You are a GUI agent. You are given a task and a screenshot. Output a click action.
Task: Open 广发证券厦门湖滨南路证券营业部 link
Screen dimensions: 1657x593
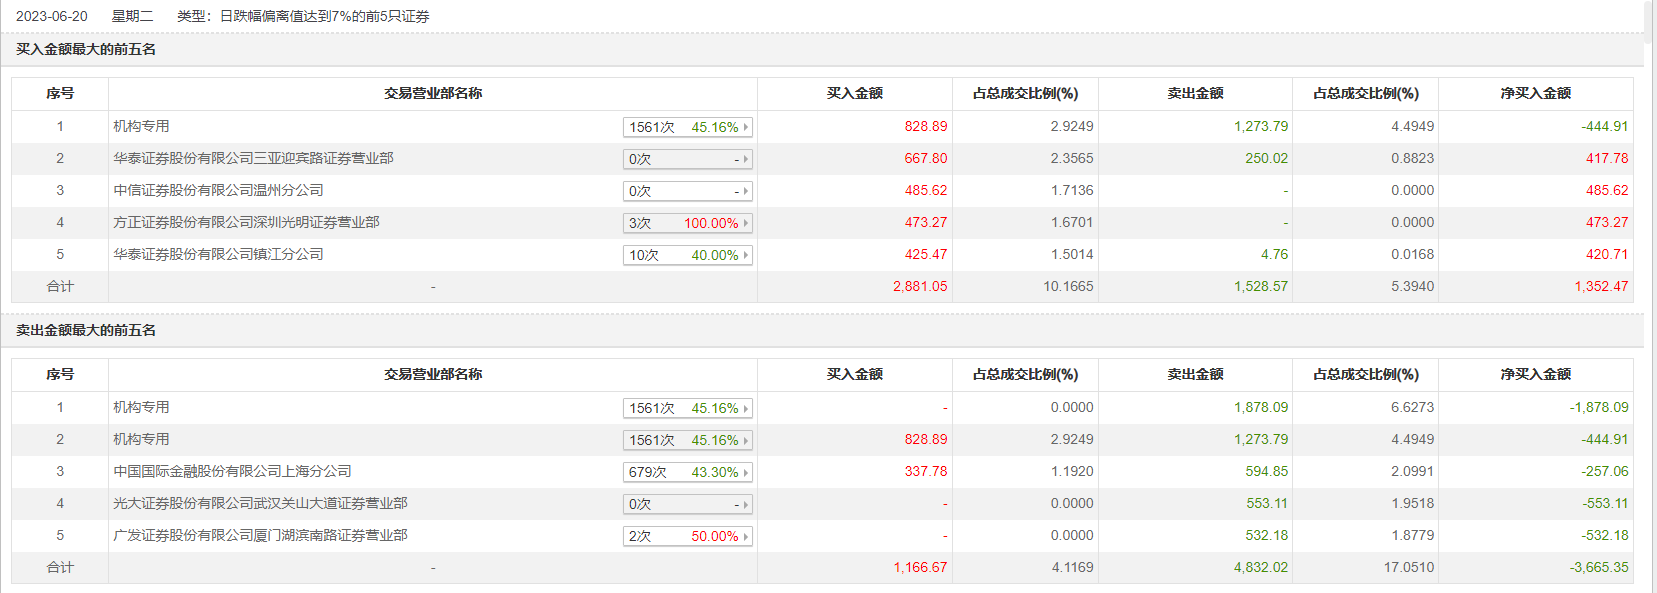tap(260, 535)
